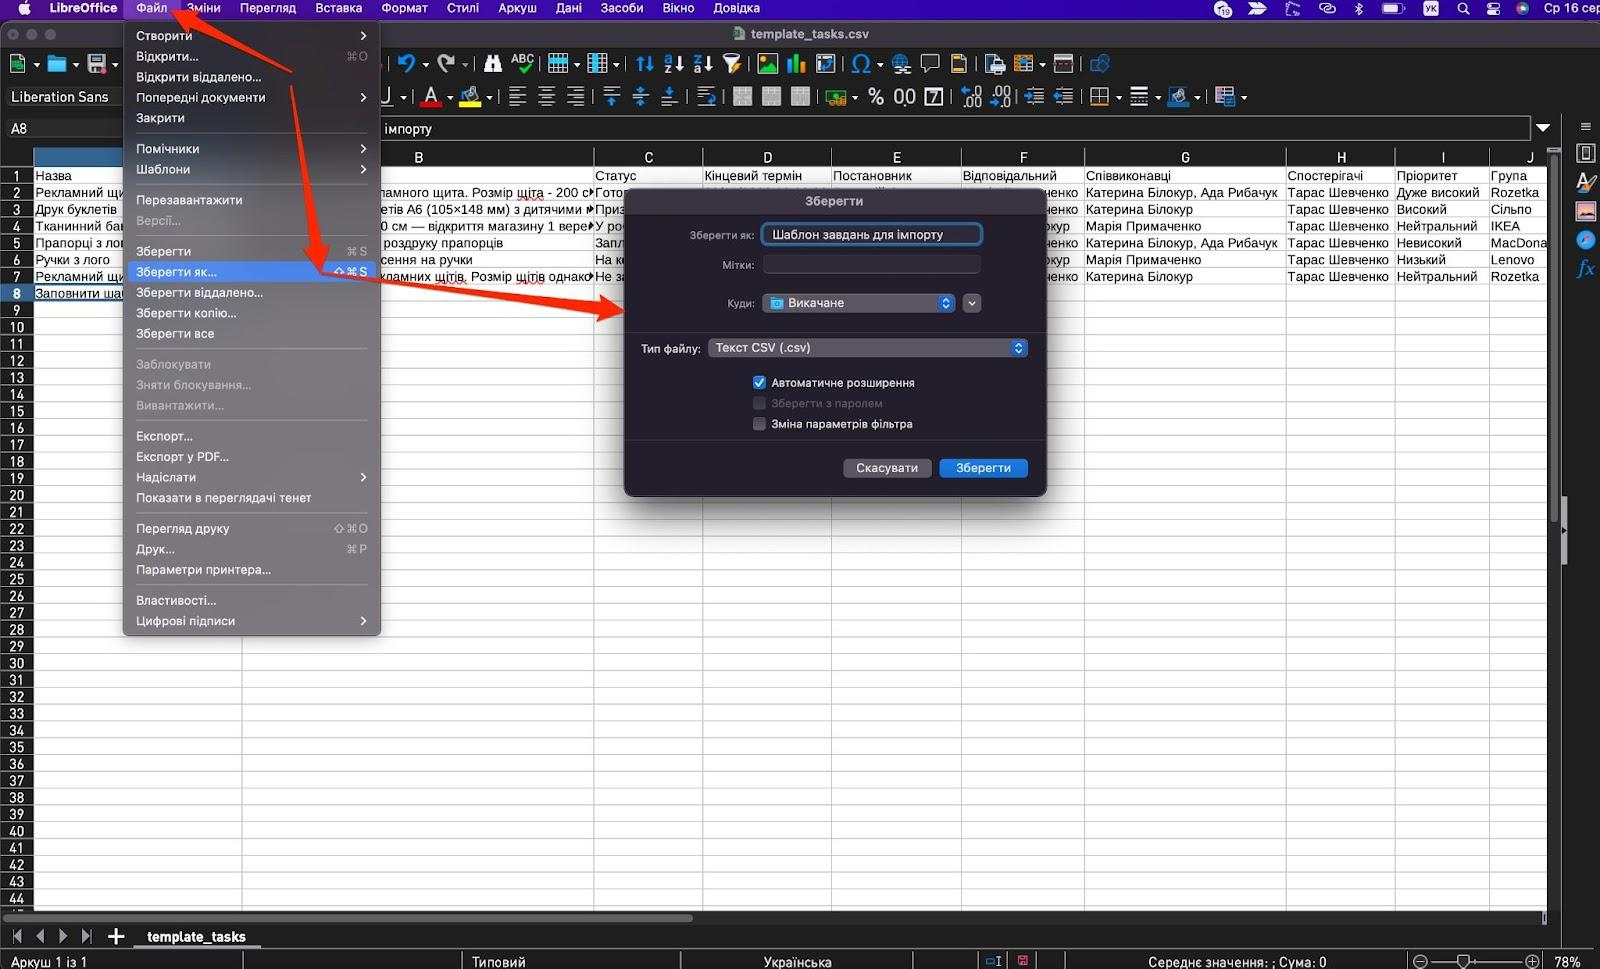Open Find & Replace binoculars icon
This screenshot has height=969, width=1600.
(x=492, y=64)
